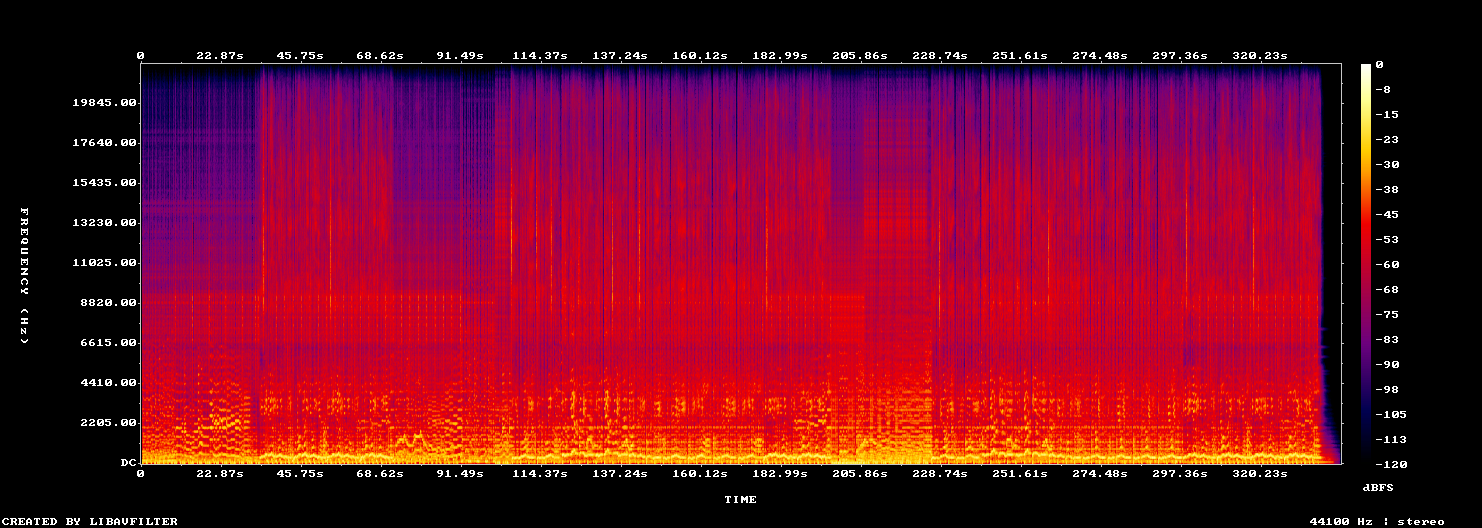Click the 0 value atop dBFS legend
Image resolution: width=1482 pixels, height=528 pixels.
point(1380,65)
